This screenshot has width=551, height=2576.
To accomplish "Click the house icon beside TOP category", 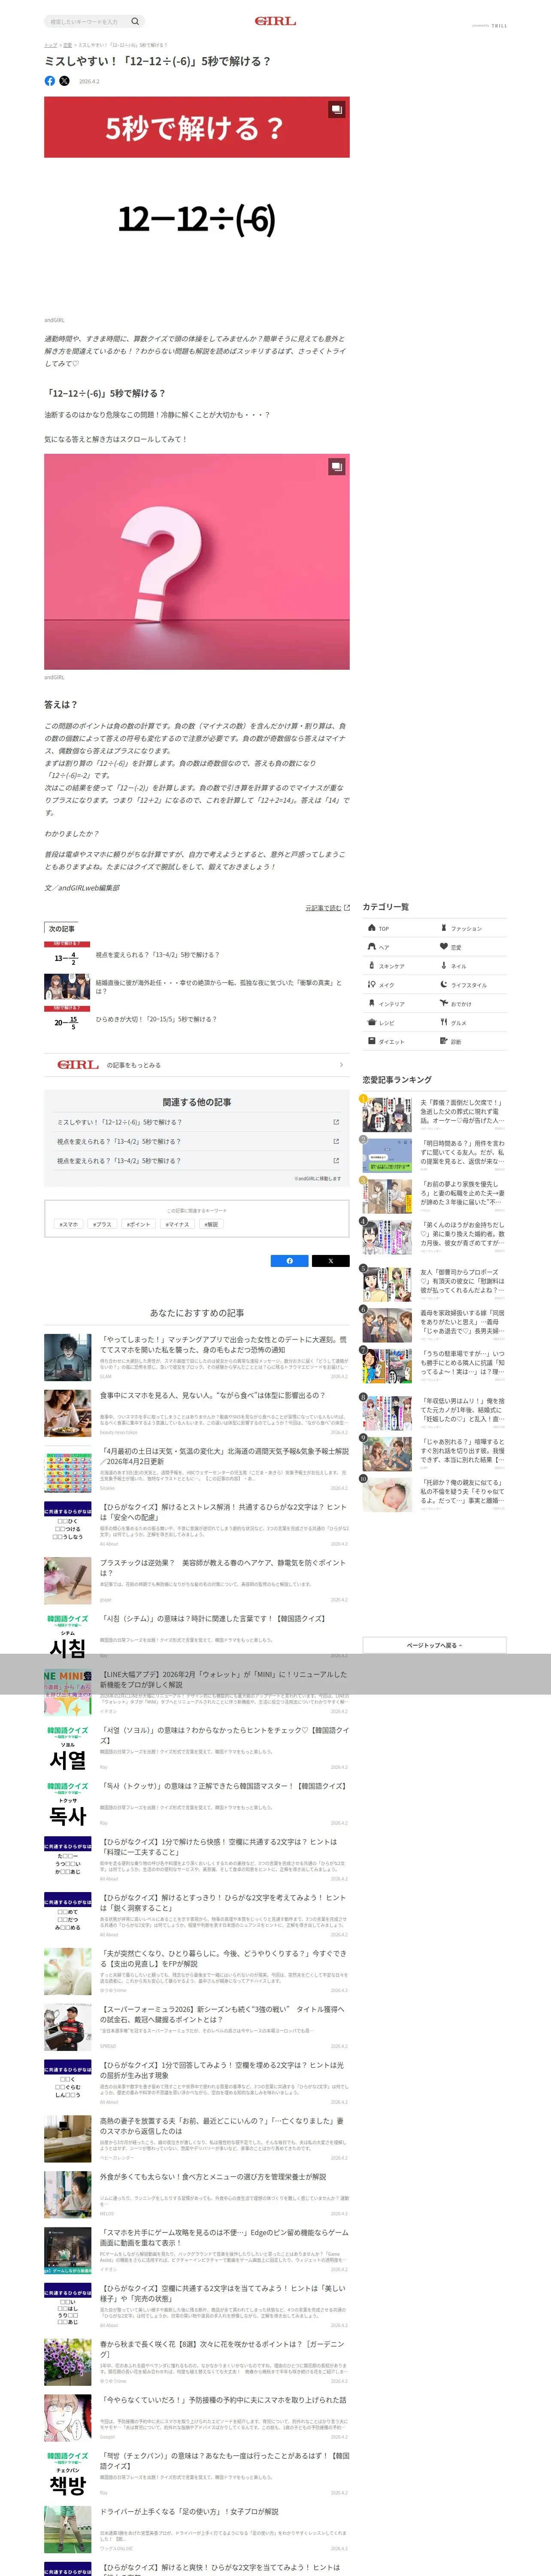I will (372, 928).
